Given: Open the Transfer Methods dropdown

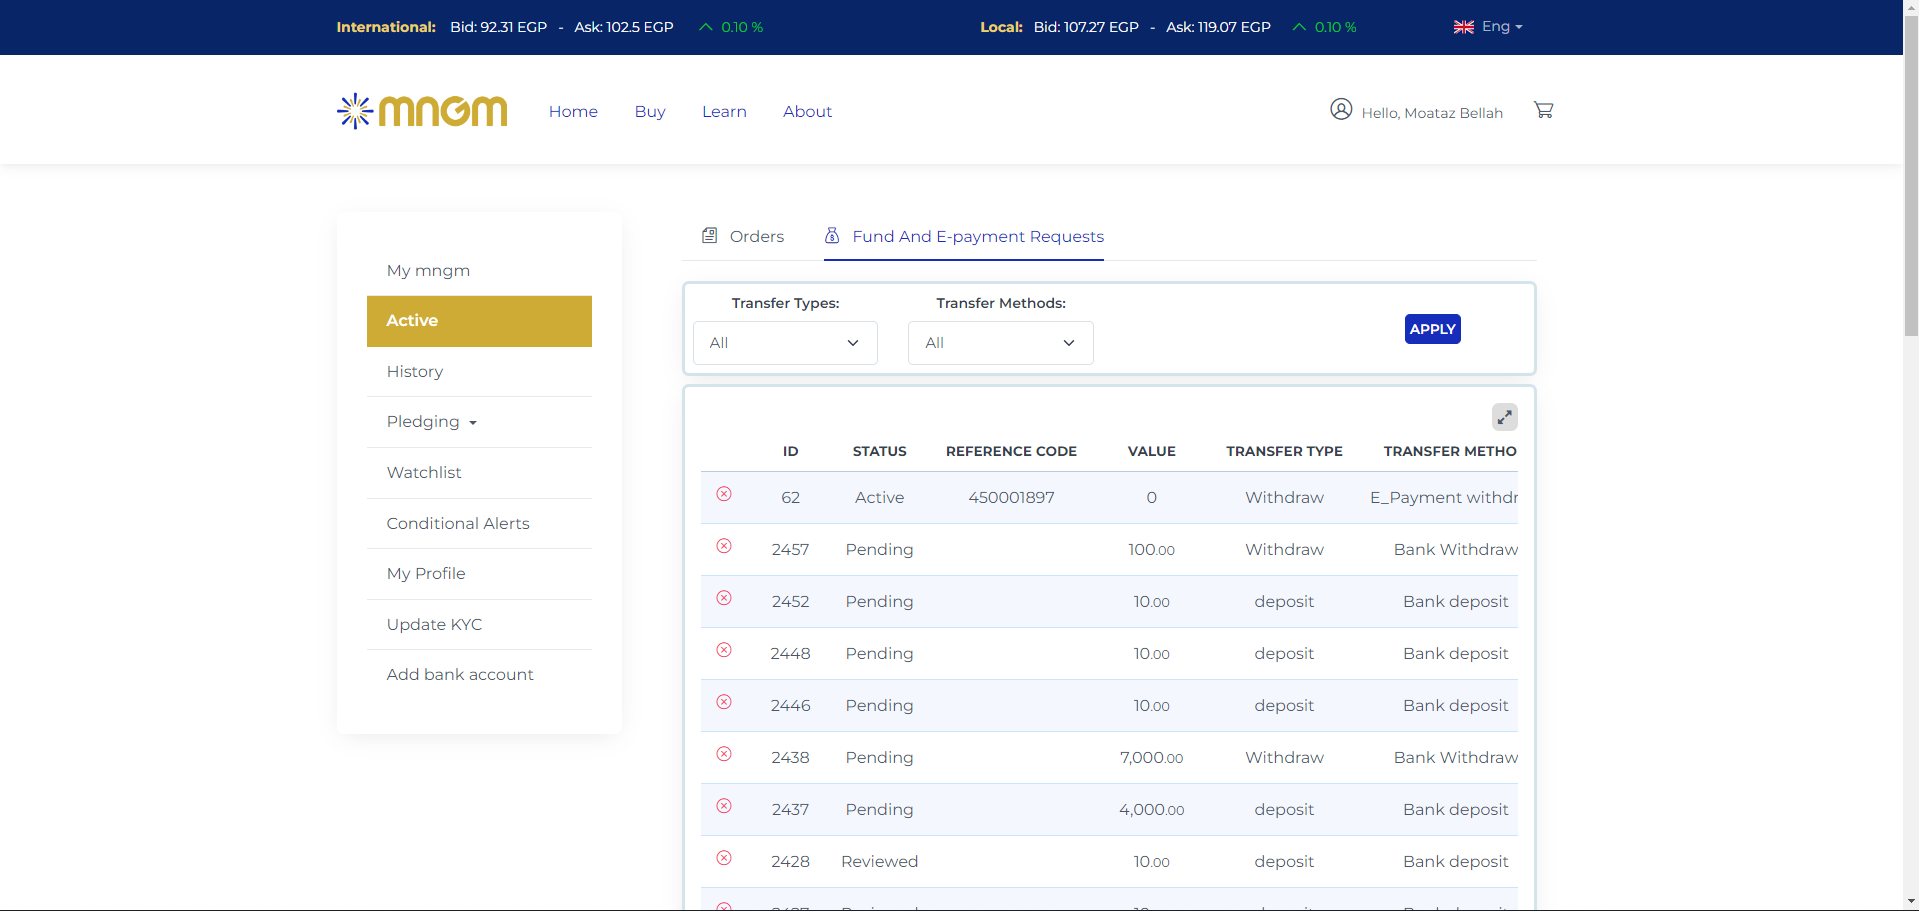Looking at the screenshot, I should (x=1000, y=343).
